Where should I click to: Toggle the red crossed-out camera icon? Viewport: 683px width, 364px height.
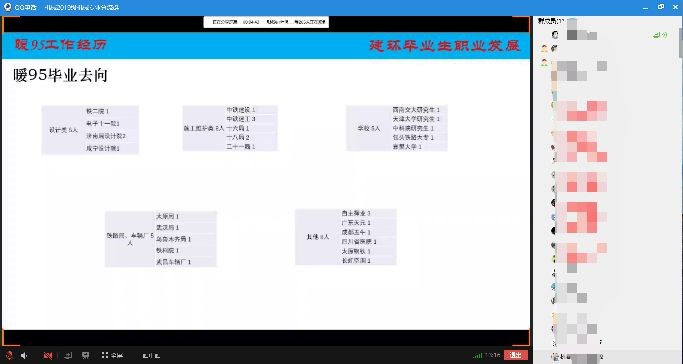click(x=48, y=355)
